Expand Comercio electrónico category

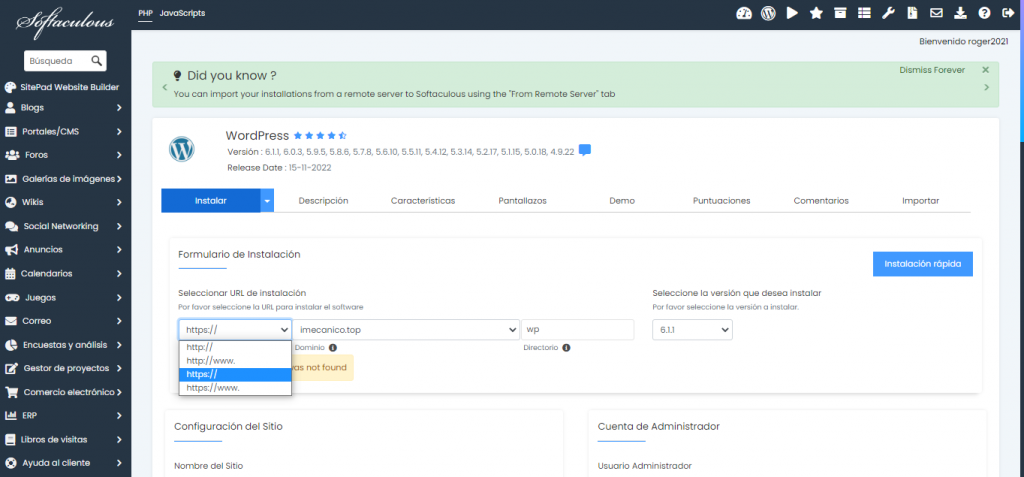pos(65,392)
